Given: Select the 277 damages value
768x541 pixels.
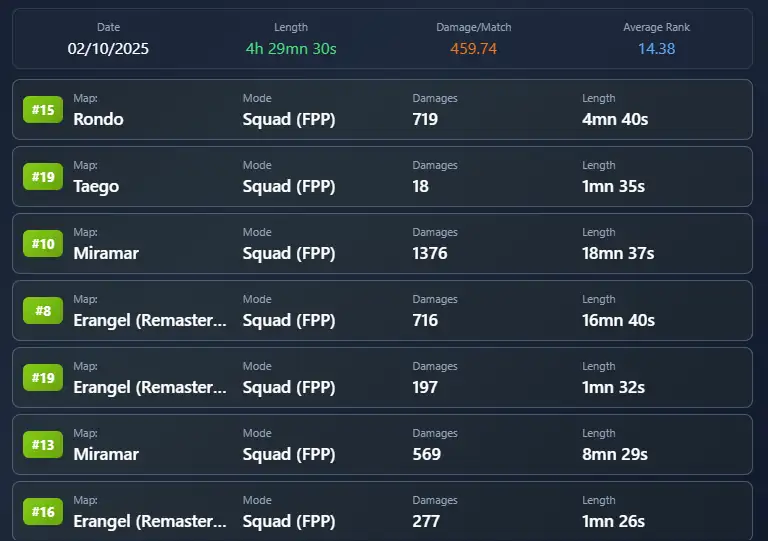Looking at the screenshot, I should pyautogui.click(x=425, y=521).
